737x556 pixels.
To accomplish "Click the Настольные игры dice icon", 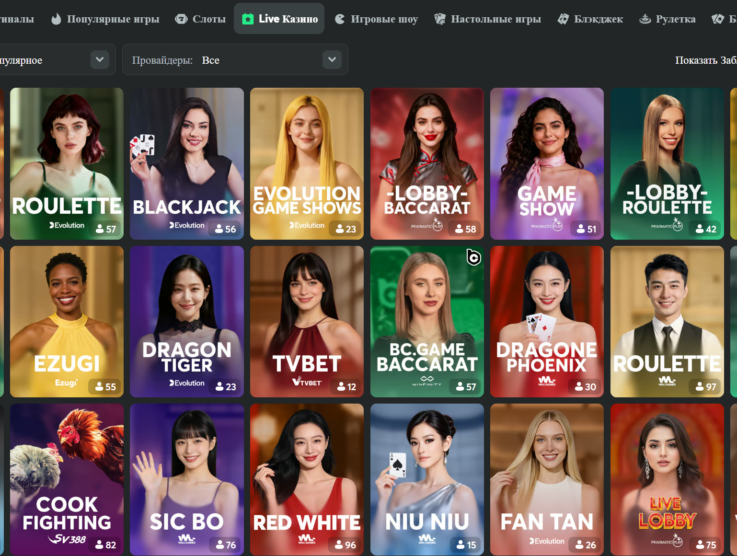I will coord(439,19).
